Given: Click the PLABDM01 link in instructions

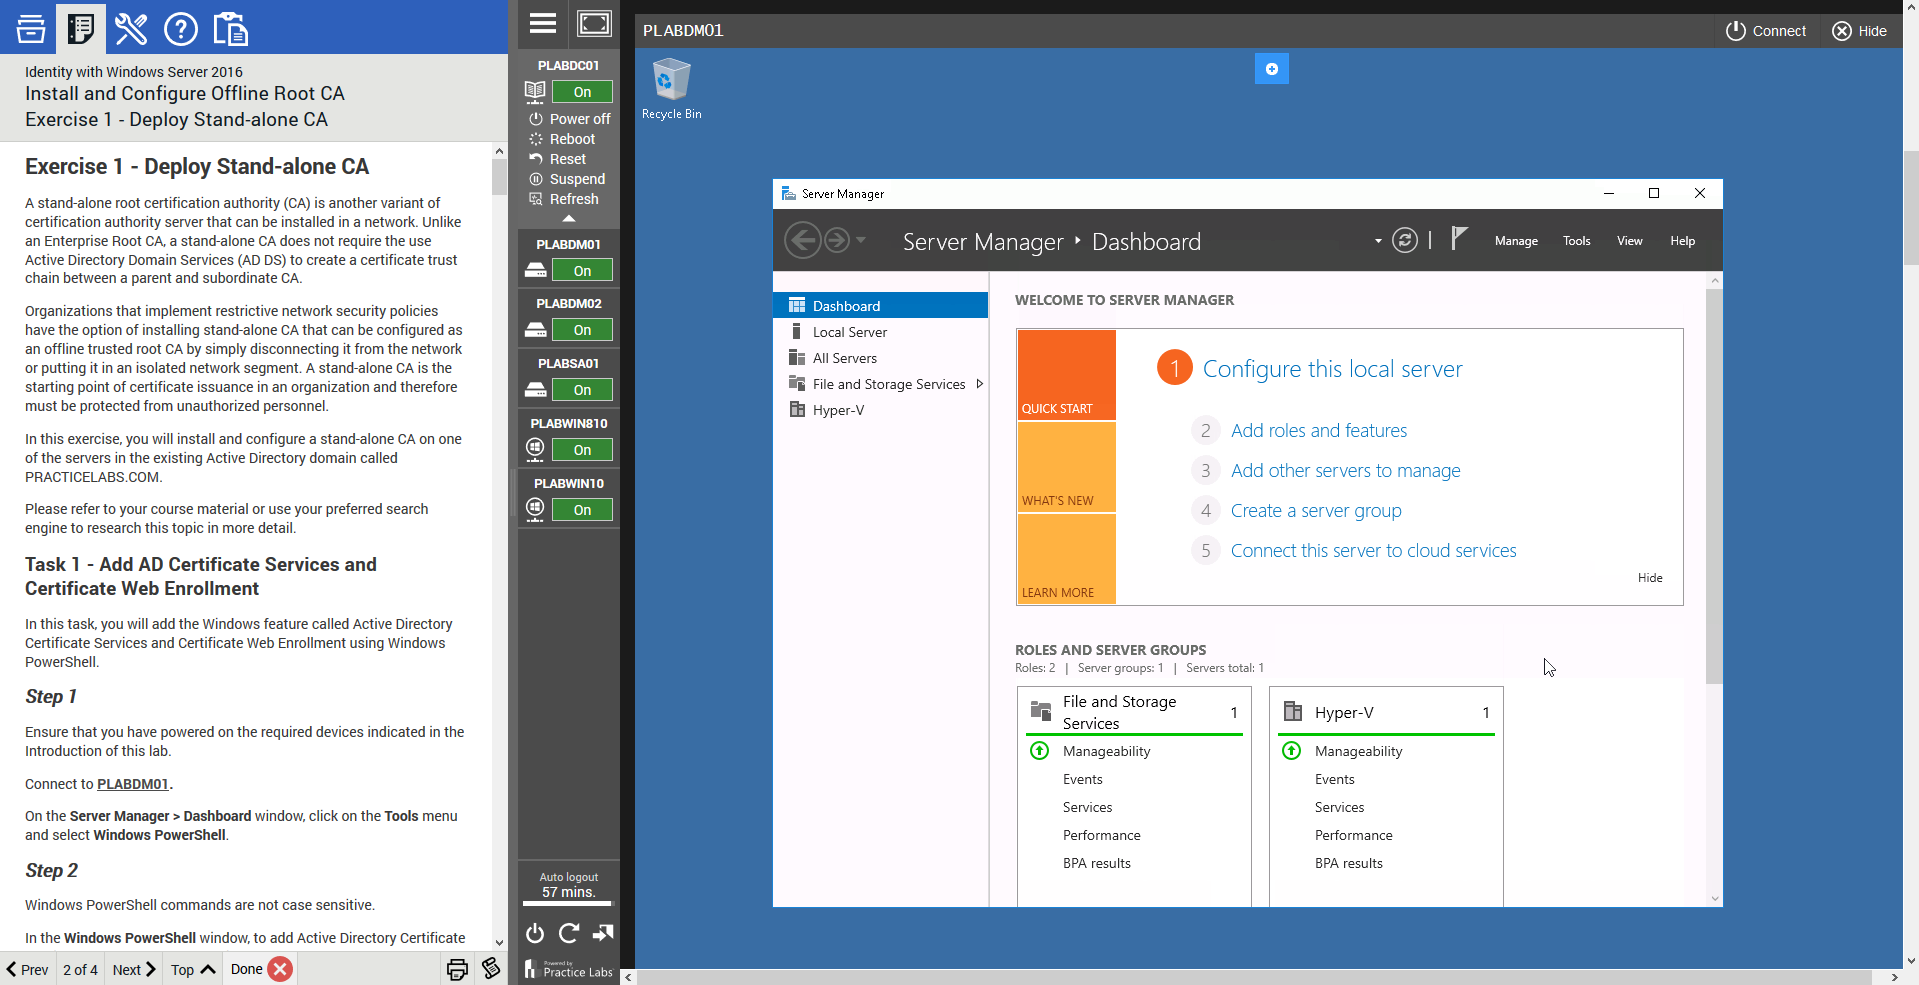Looking at the screenshot, I should [133, 784].
